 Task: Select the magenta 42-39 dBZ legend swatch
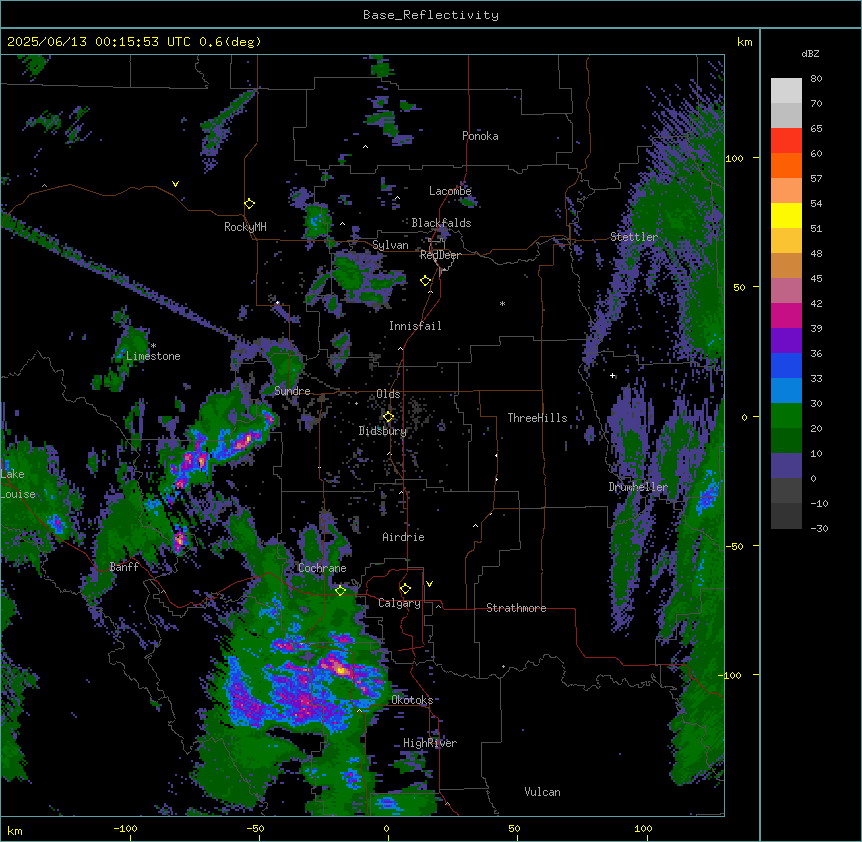786,316
